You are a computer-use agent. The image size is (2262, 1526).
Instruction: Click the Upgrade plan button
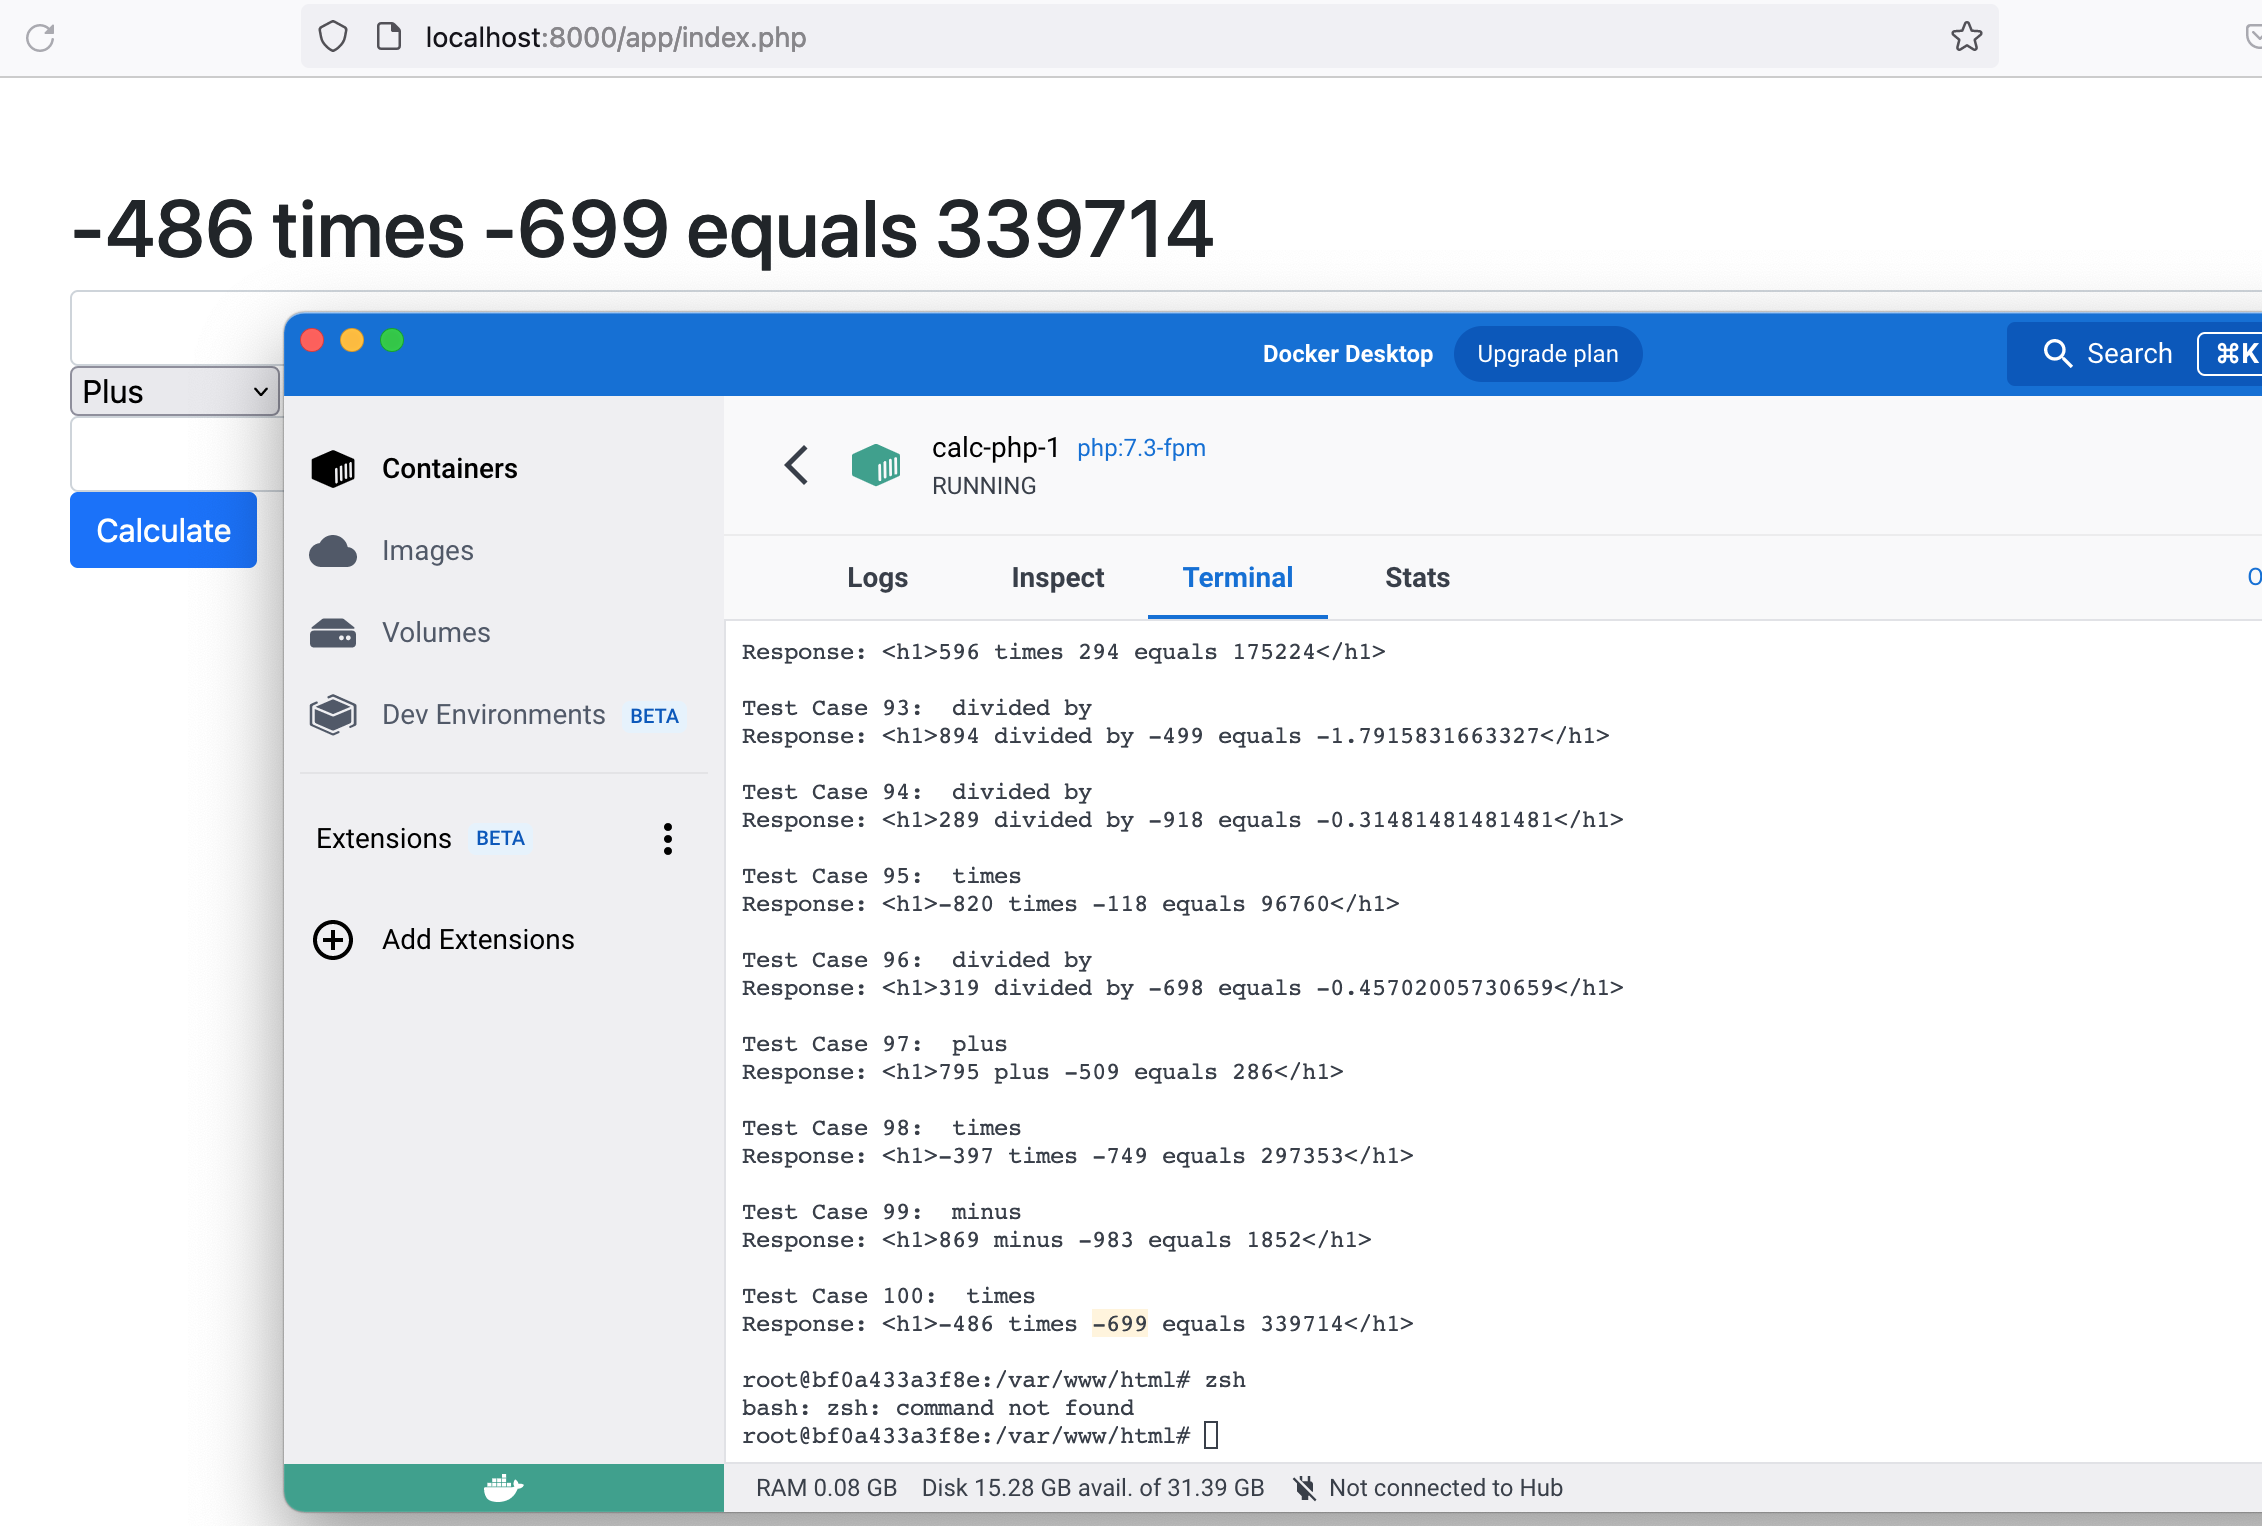pyautogui.click(x=1547, y=354)
